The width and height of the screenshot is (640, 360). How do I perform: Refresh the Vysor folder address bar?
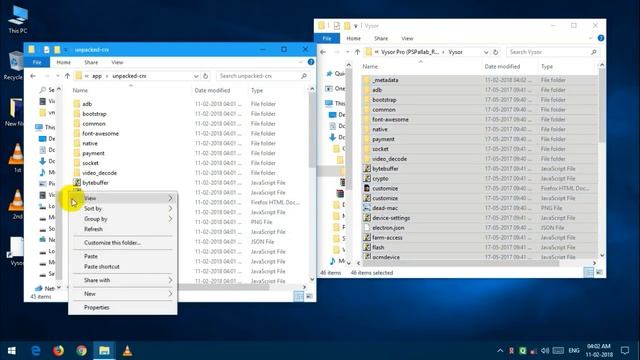click(496, 52)
